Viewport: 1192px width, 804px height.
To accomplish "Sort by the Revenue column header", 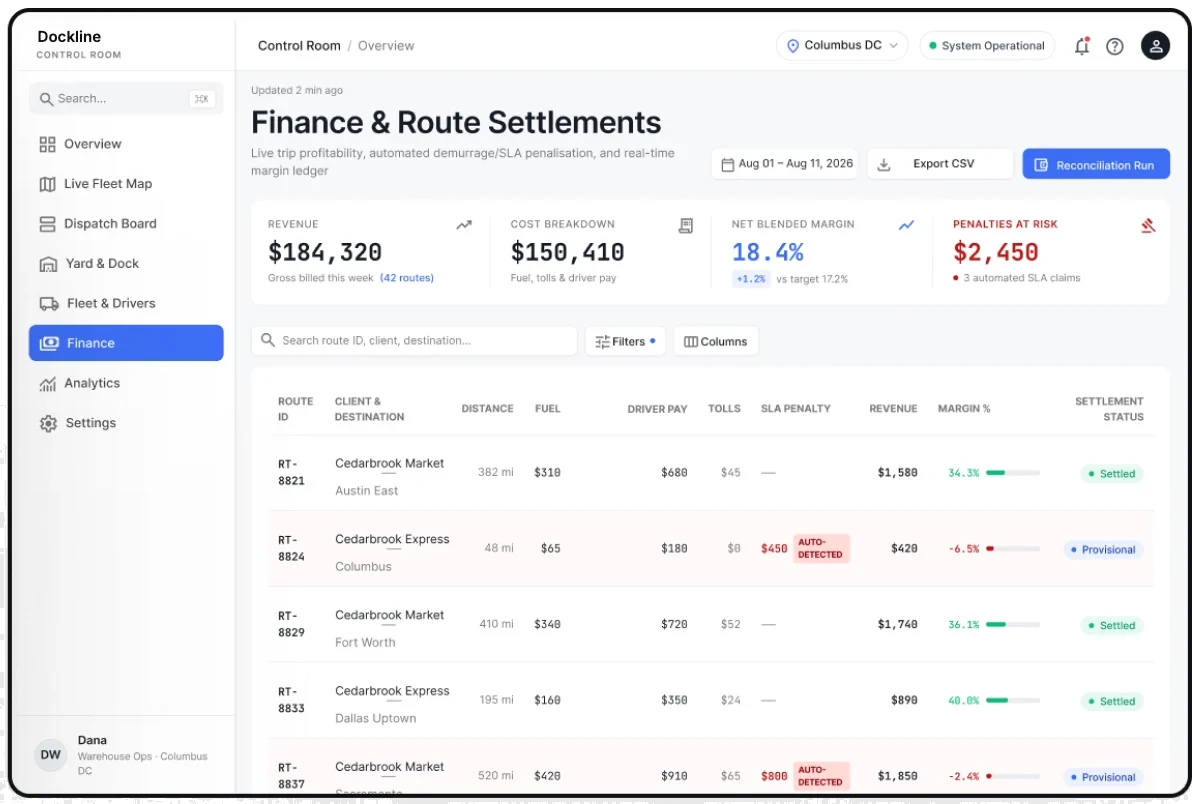I will click(x=893, y=409).
